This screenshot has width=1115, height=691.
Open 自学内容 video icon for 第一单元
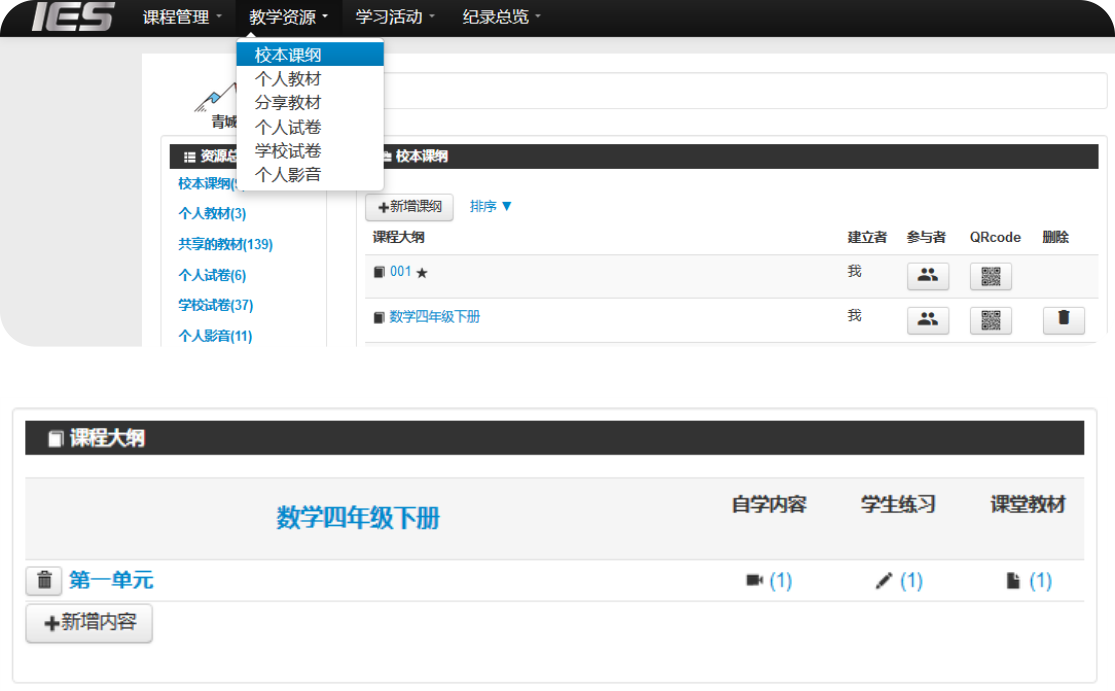pos(755,581)
